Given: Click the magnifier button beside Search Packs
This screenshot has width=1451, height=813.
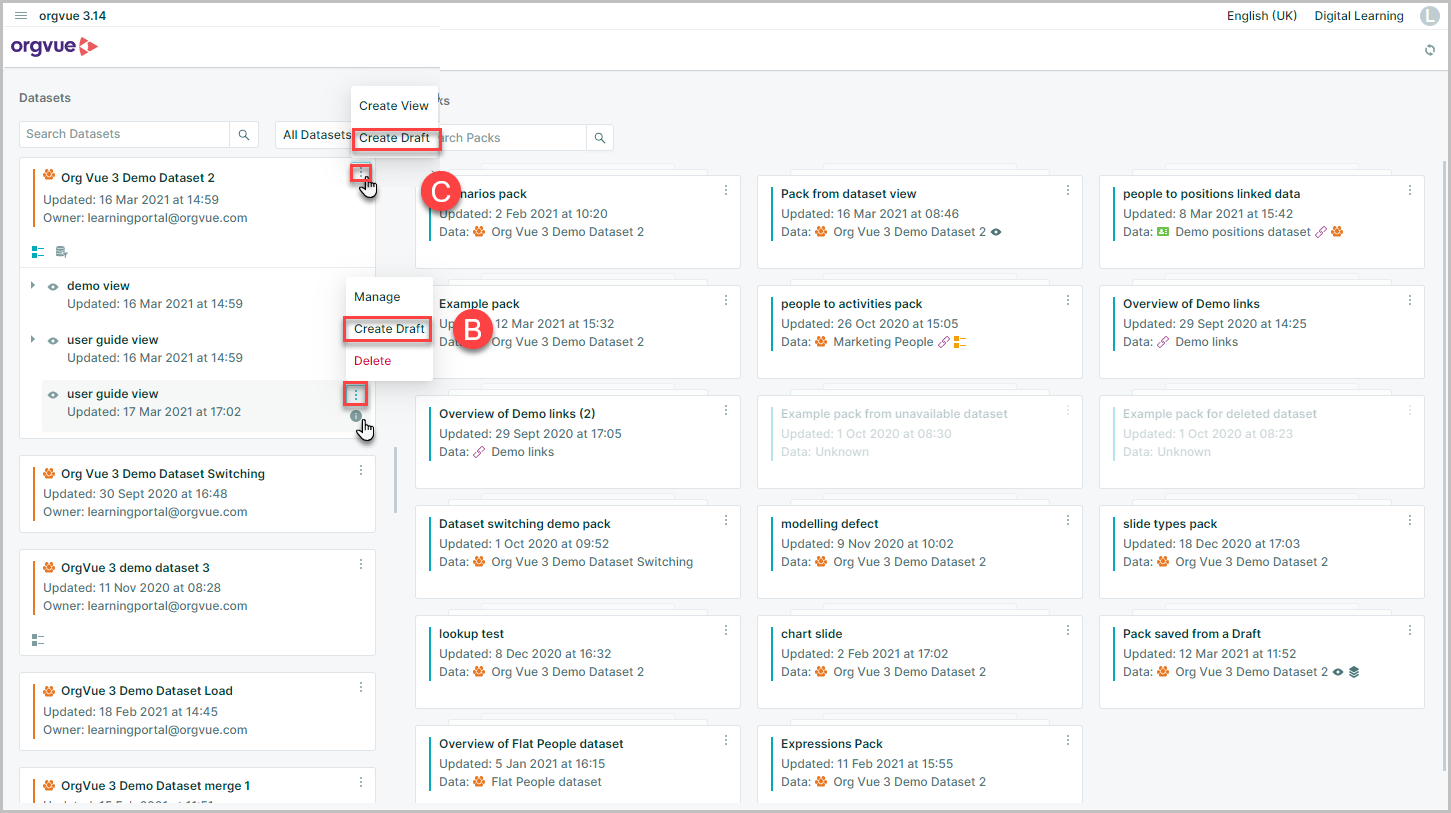Looking at the screenshot, I should (600, 138).
